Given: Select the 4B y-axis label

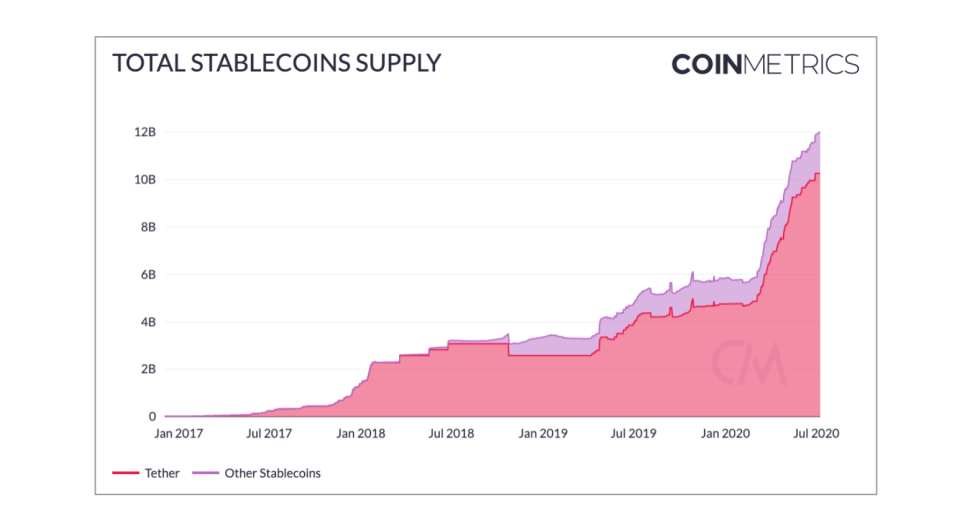Looking at the screenshot, I should (x=147, y=322).
